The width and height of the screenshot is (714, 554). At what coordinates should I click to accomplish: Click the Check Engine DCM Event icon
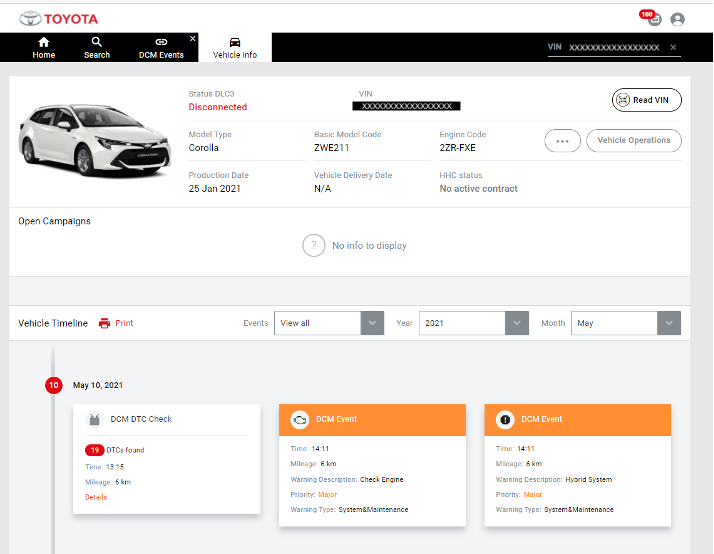point(300,419)
